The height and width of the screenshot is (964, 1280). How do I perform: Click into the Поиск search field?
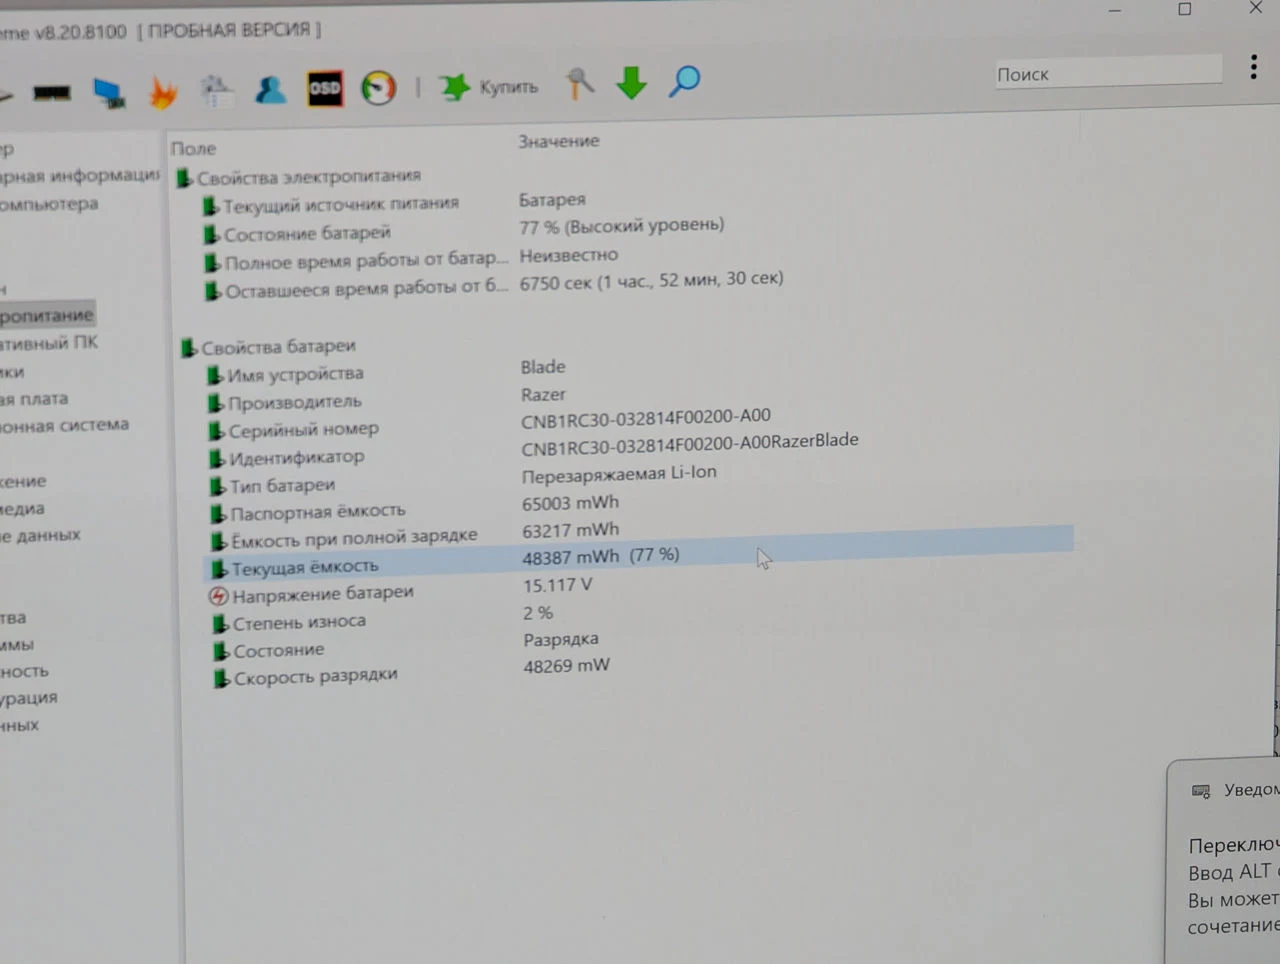(1107, 72)
